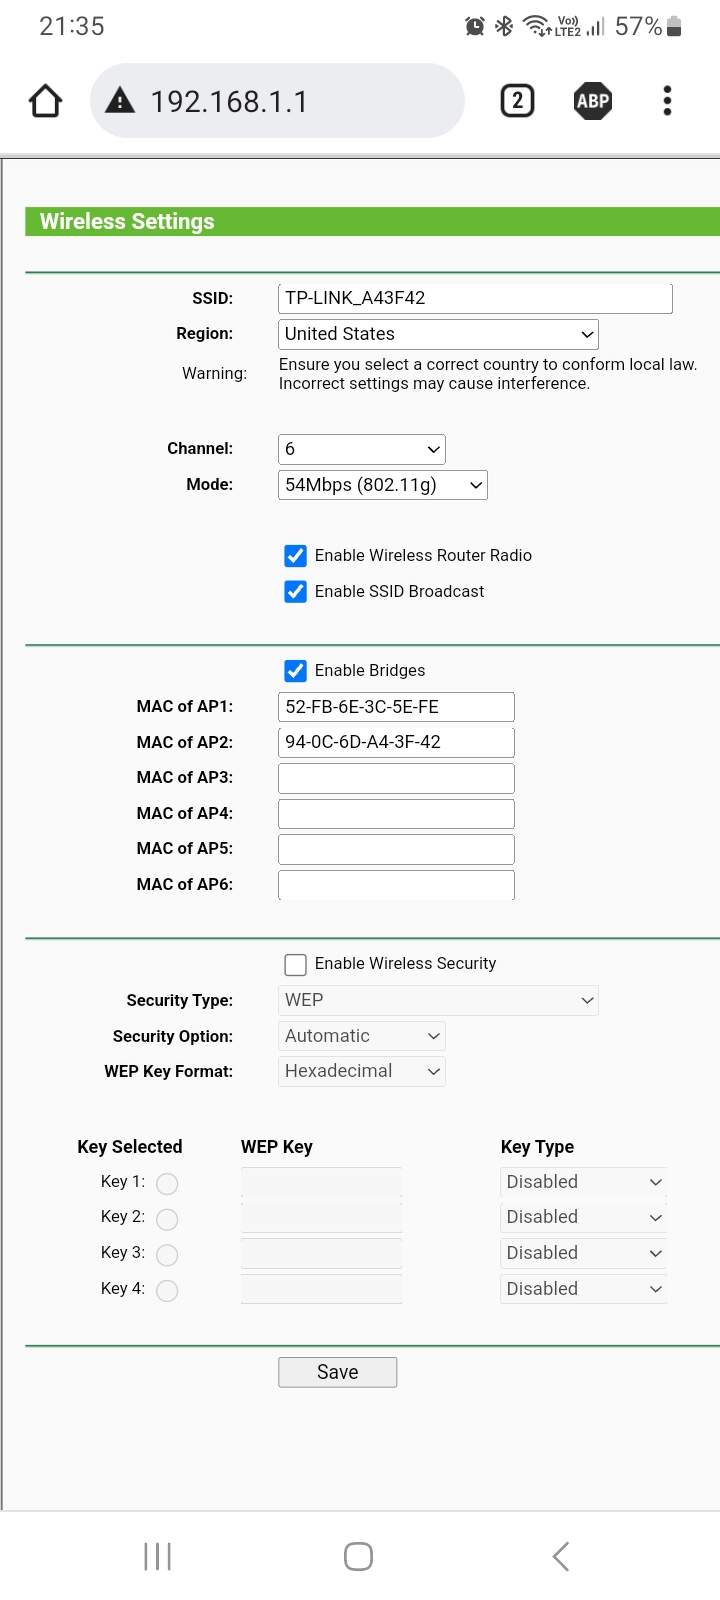Tap the Wireless Settings header text
The height and width of the screenshot is (1600, 720).
pyautogui.click(x=127, y=221)
